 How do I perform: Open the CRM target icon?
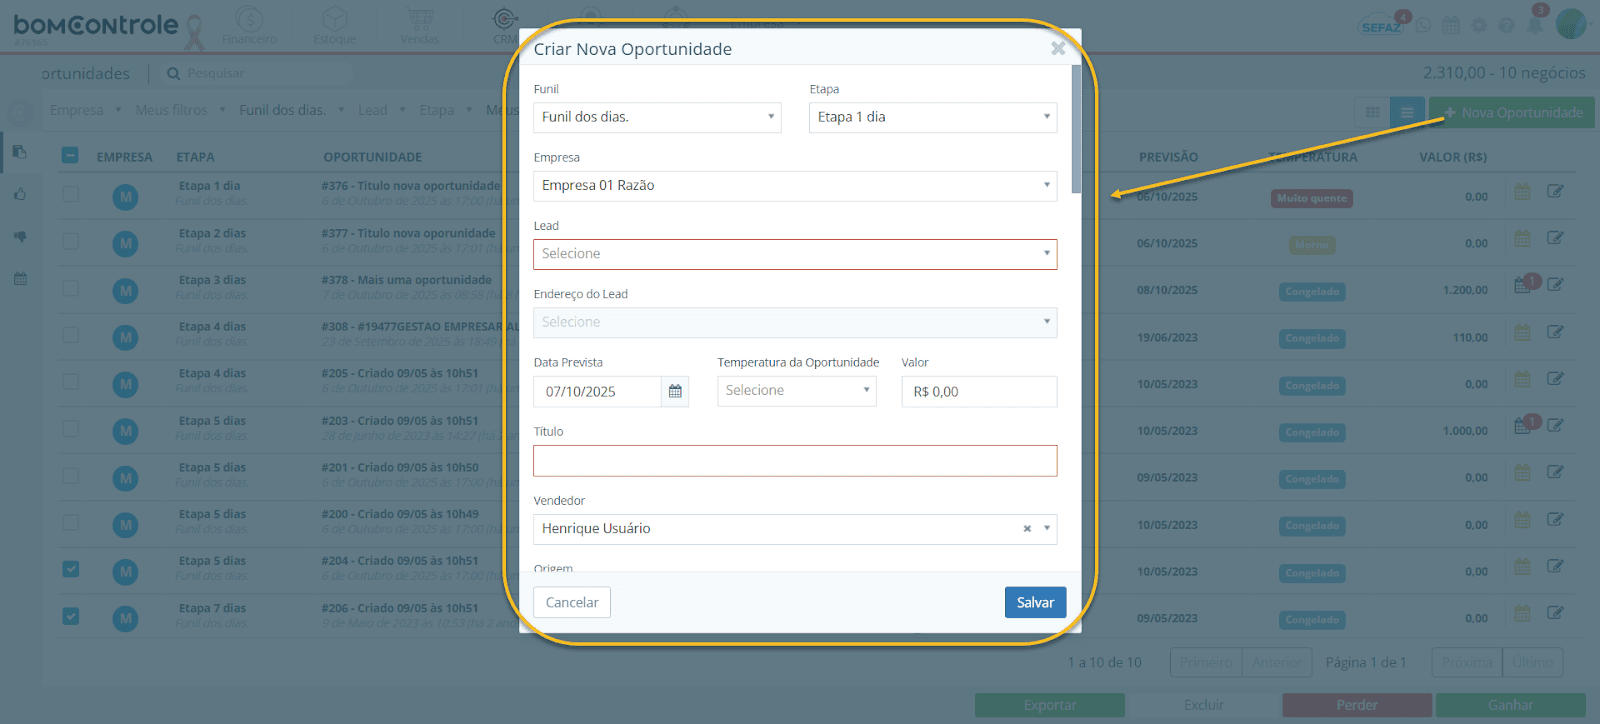[505, 26]
